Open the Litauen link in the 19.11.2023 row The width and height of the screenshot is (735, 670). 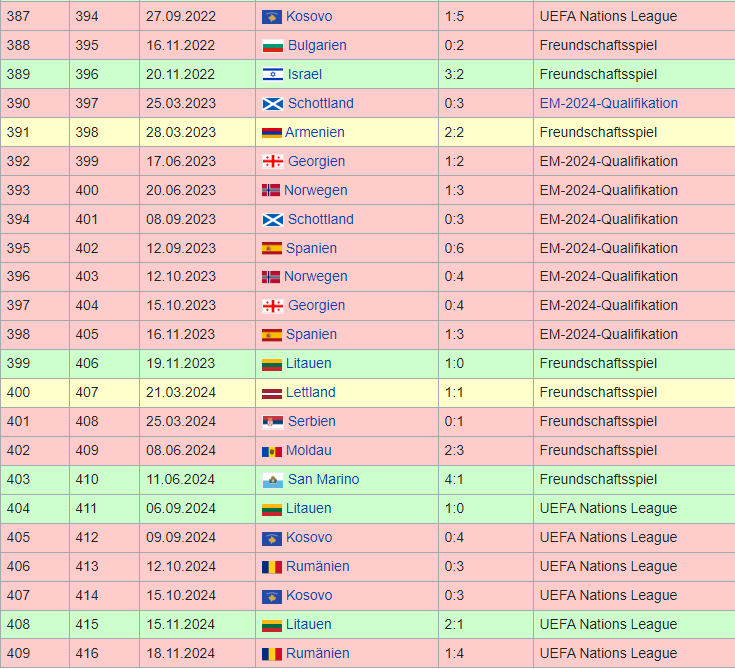308,364
